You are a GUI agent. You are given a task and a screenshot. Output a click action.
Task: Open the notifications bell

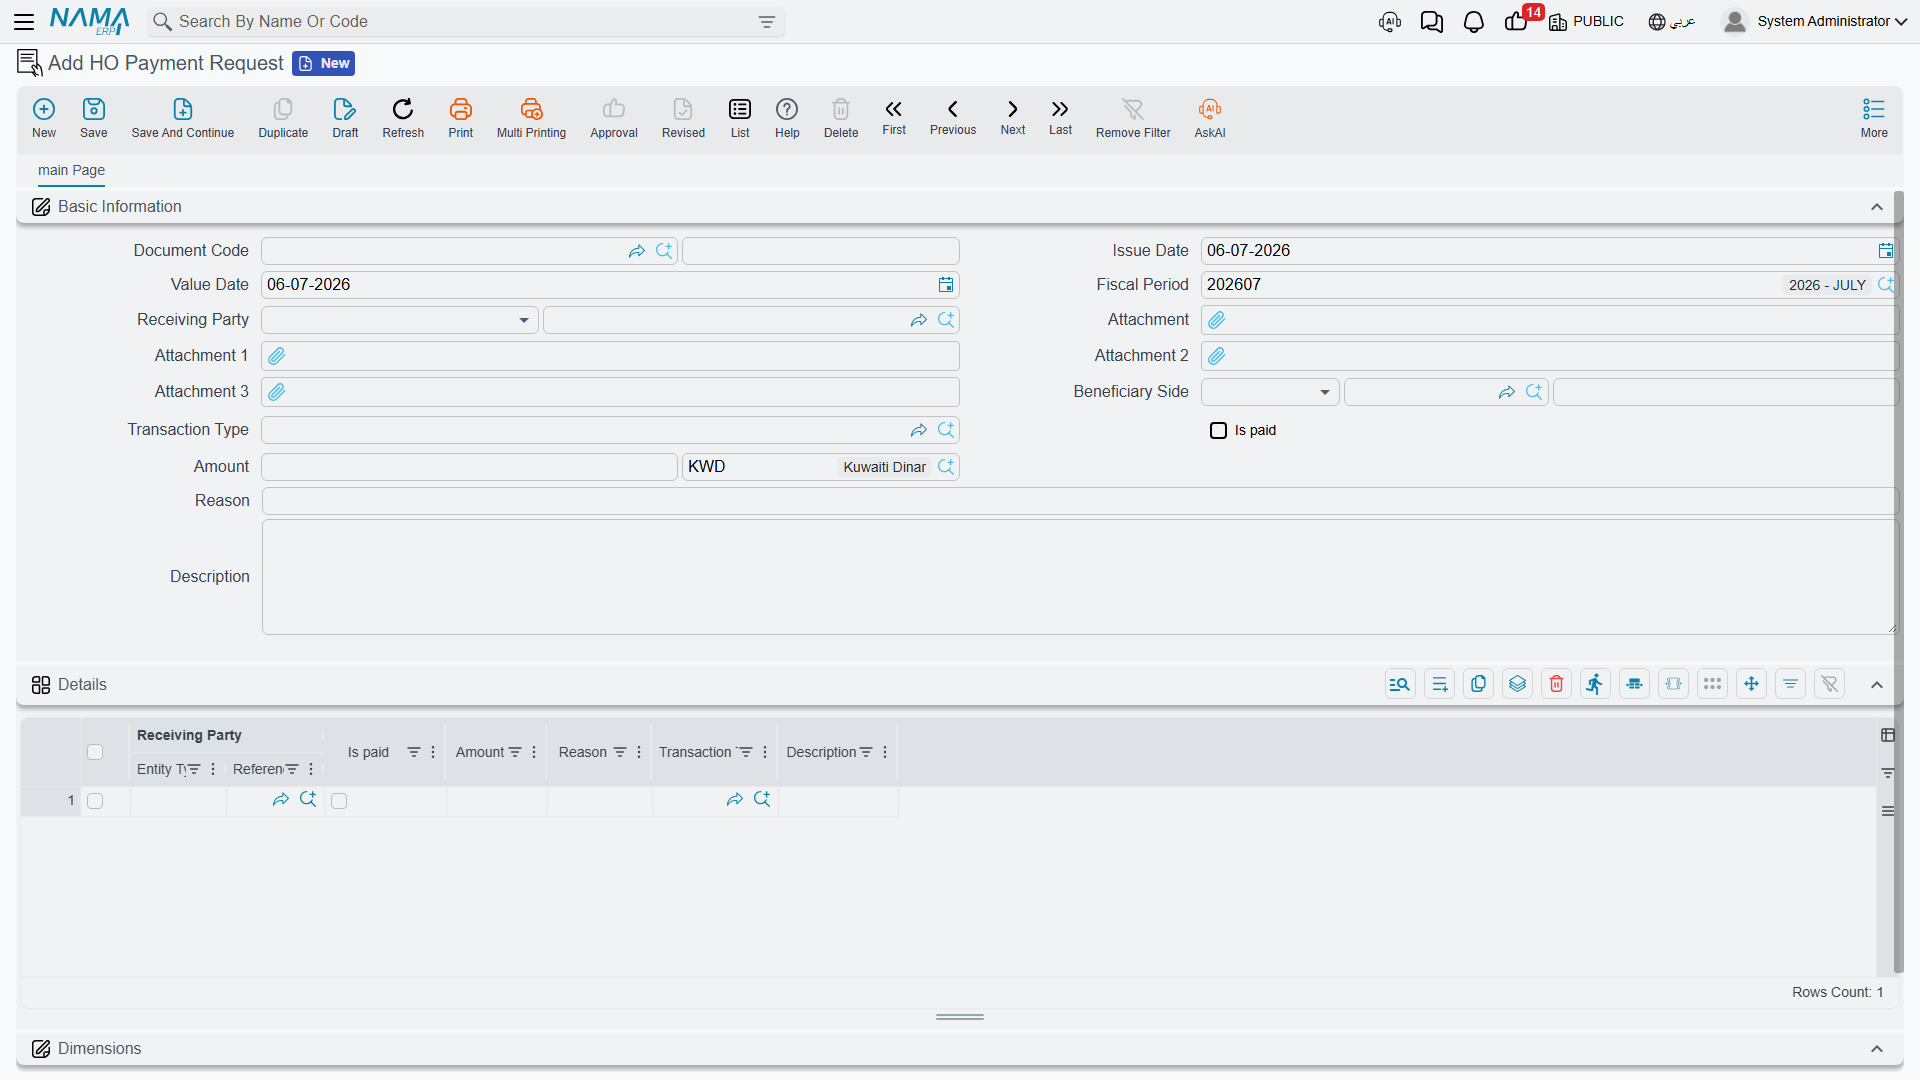click(x=1473, y=22)
